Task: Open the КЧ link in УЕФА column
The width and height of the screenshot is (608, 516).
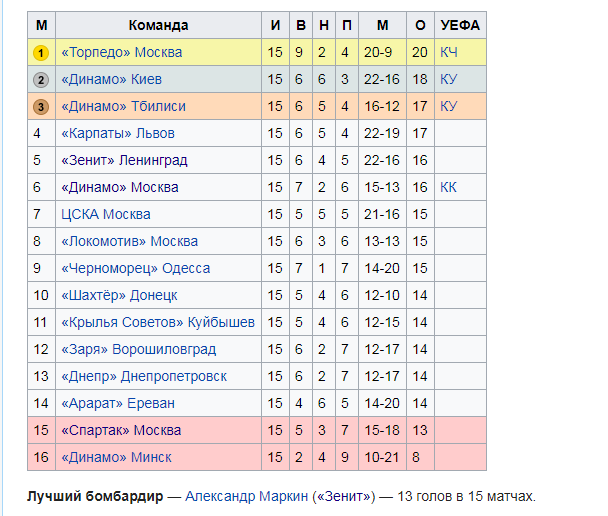Action: pos(449,52)
